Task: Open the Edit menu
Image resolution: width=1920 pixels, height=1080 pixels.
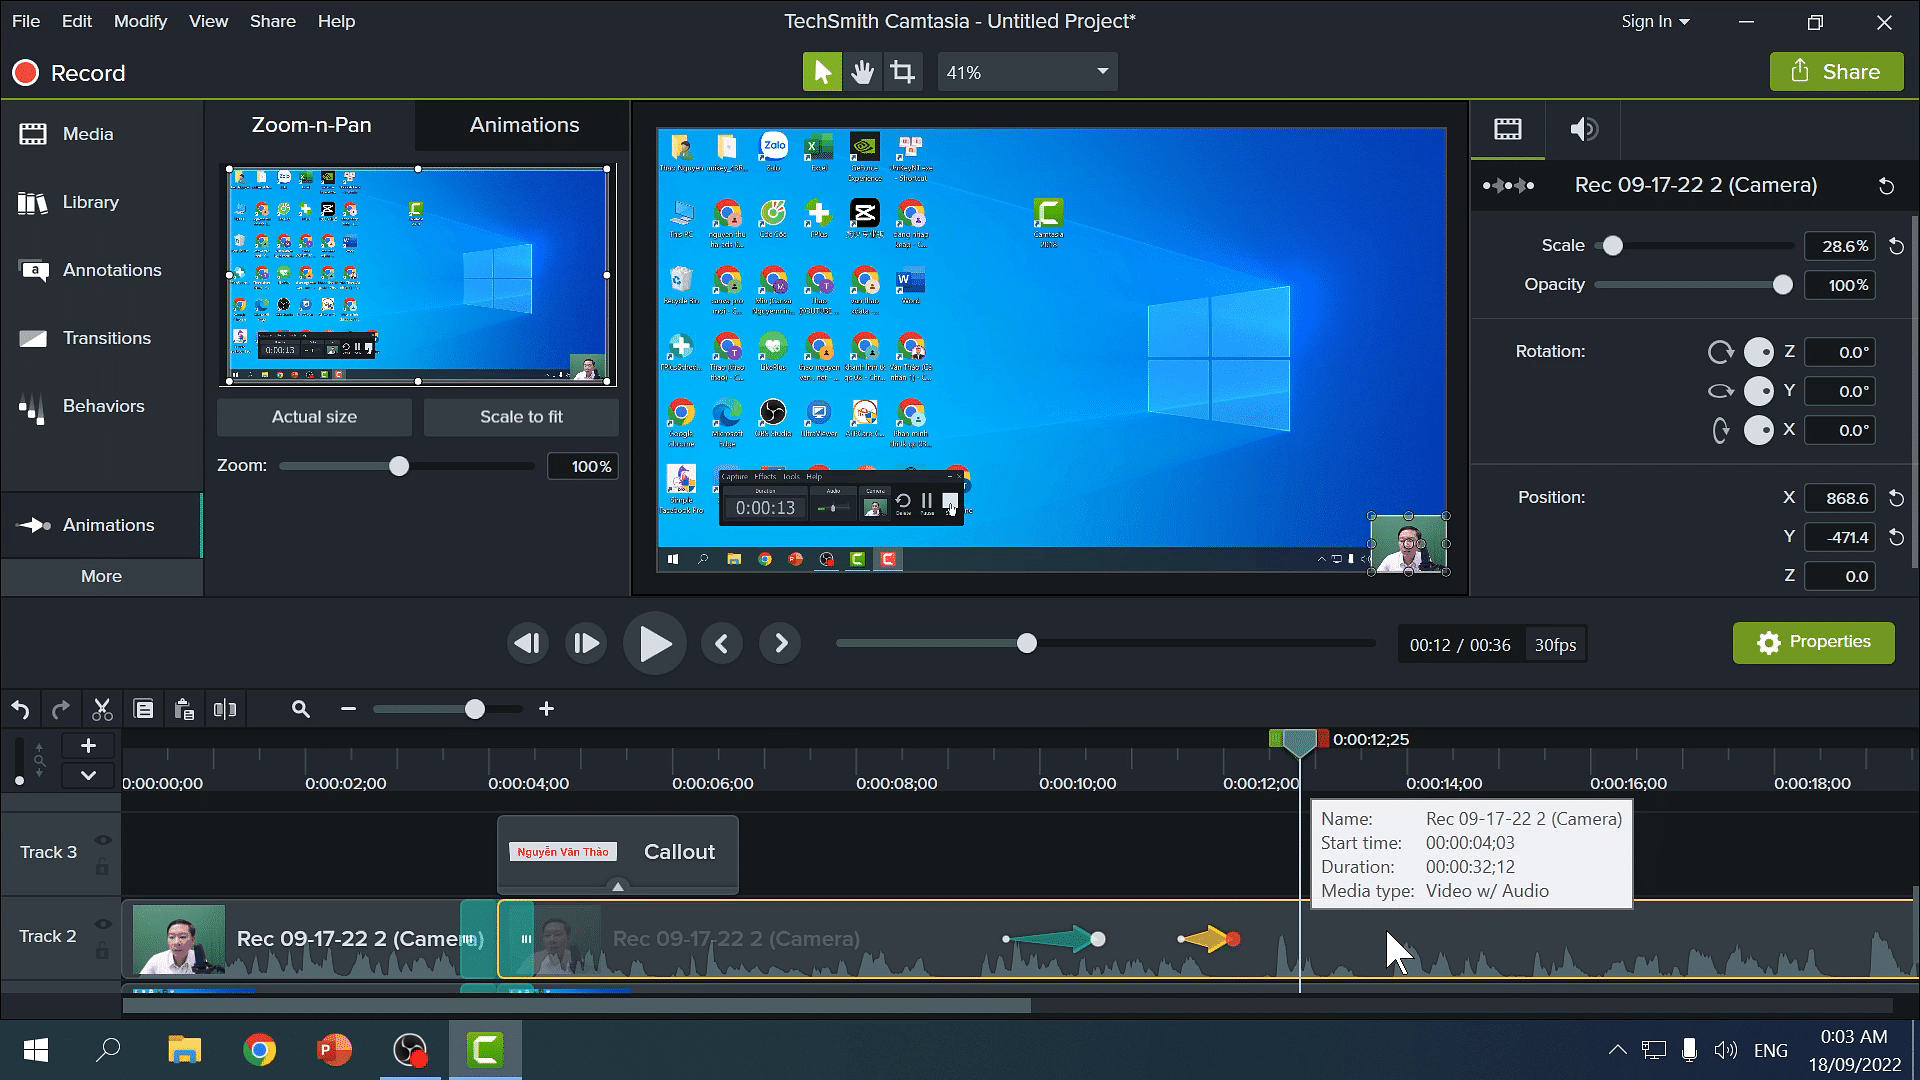Action: coord(76,21)
